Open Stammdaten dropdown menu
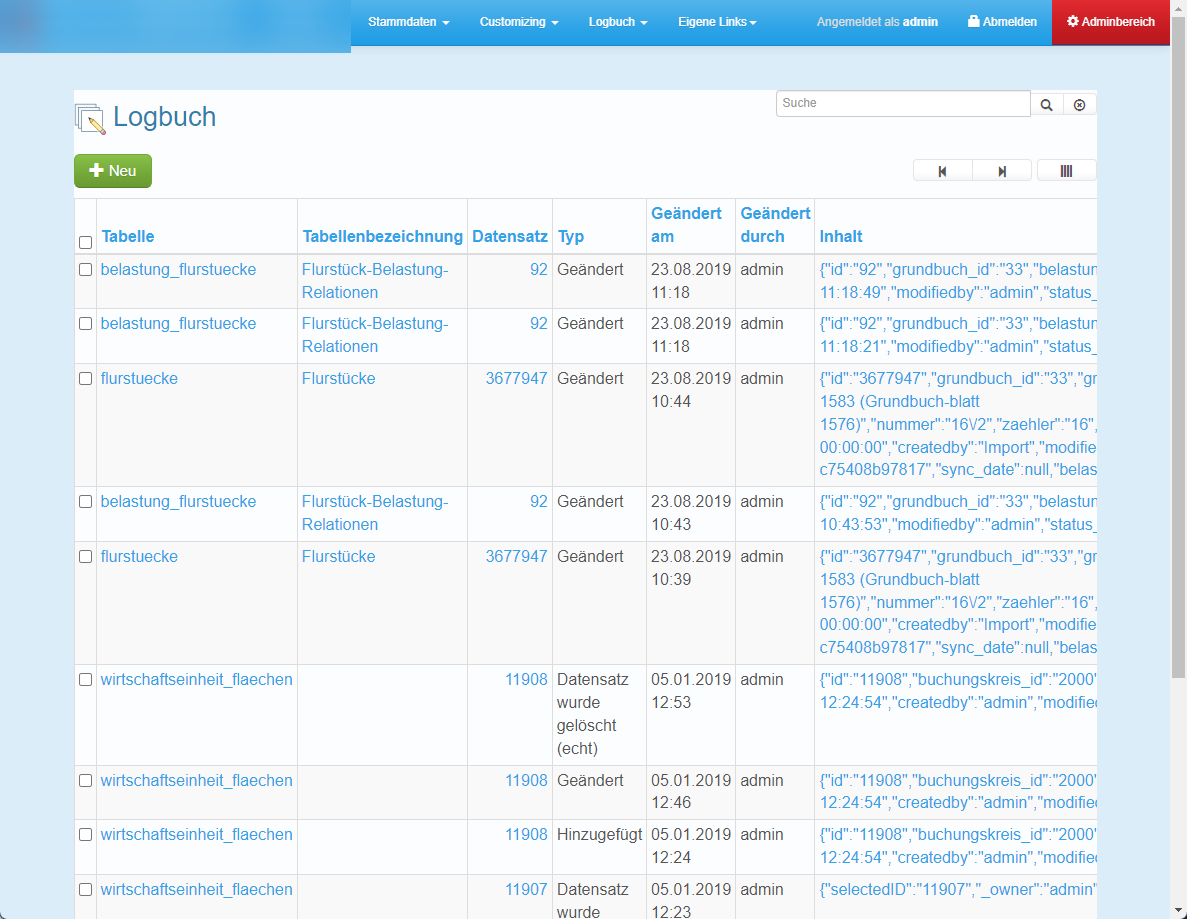Viewport: 1187px width, 919px height. click(x=409, y=22)
